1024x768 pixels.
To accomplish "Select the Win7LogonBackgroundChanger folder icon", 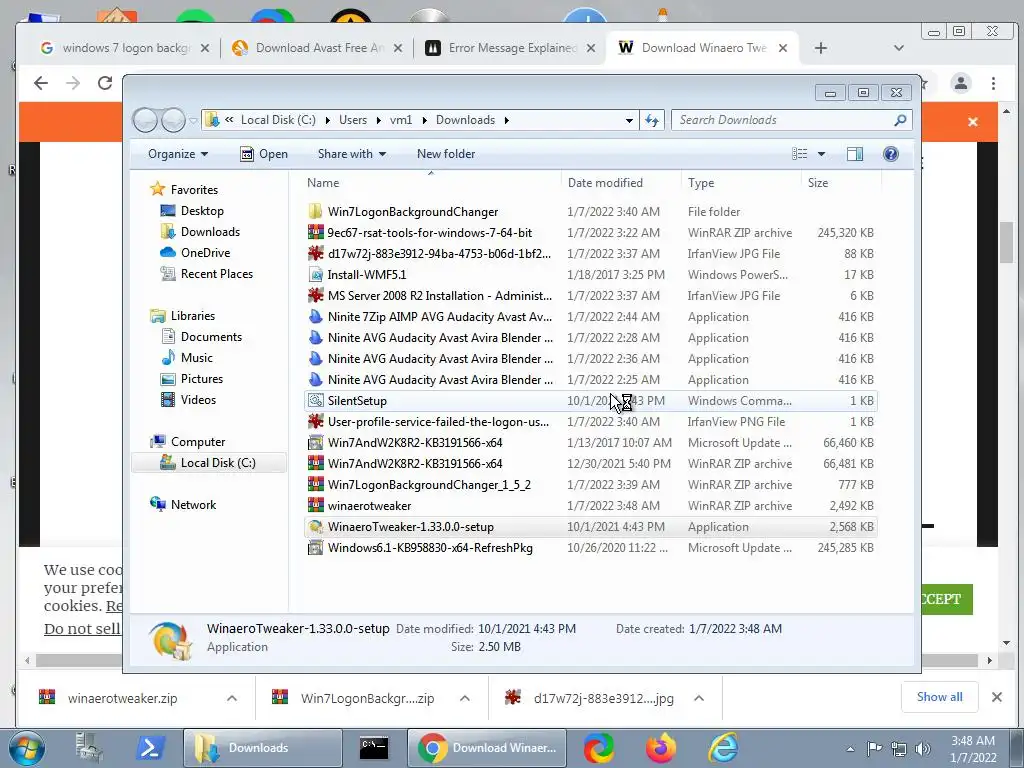I will [x=315, y=212].
